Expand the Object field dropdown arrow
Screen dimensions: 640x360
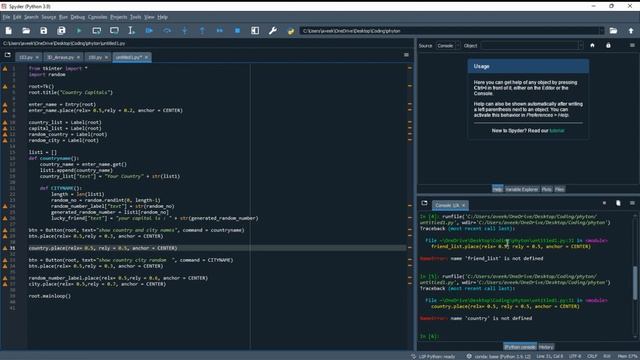pyautogui.click(x=580, y=46)
